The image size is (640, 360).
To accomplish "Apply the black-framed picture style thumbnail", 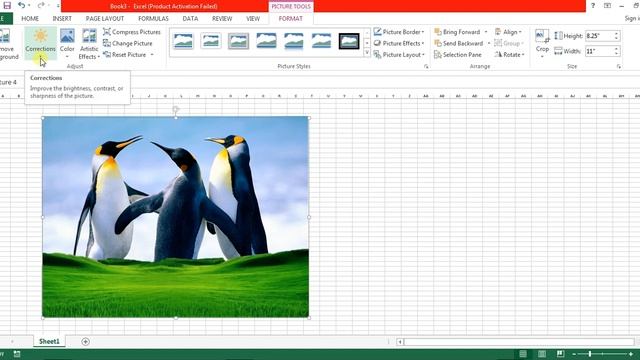I will 349,41.
